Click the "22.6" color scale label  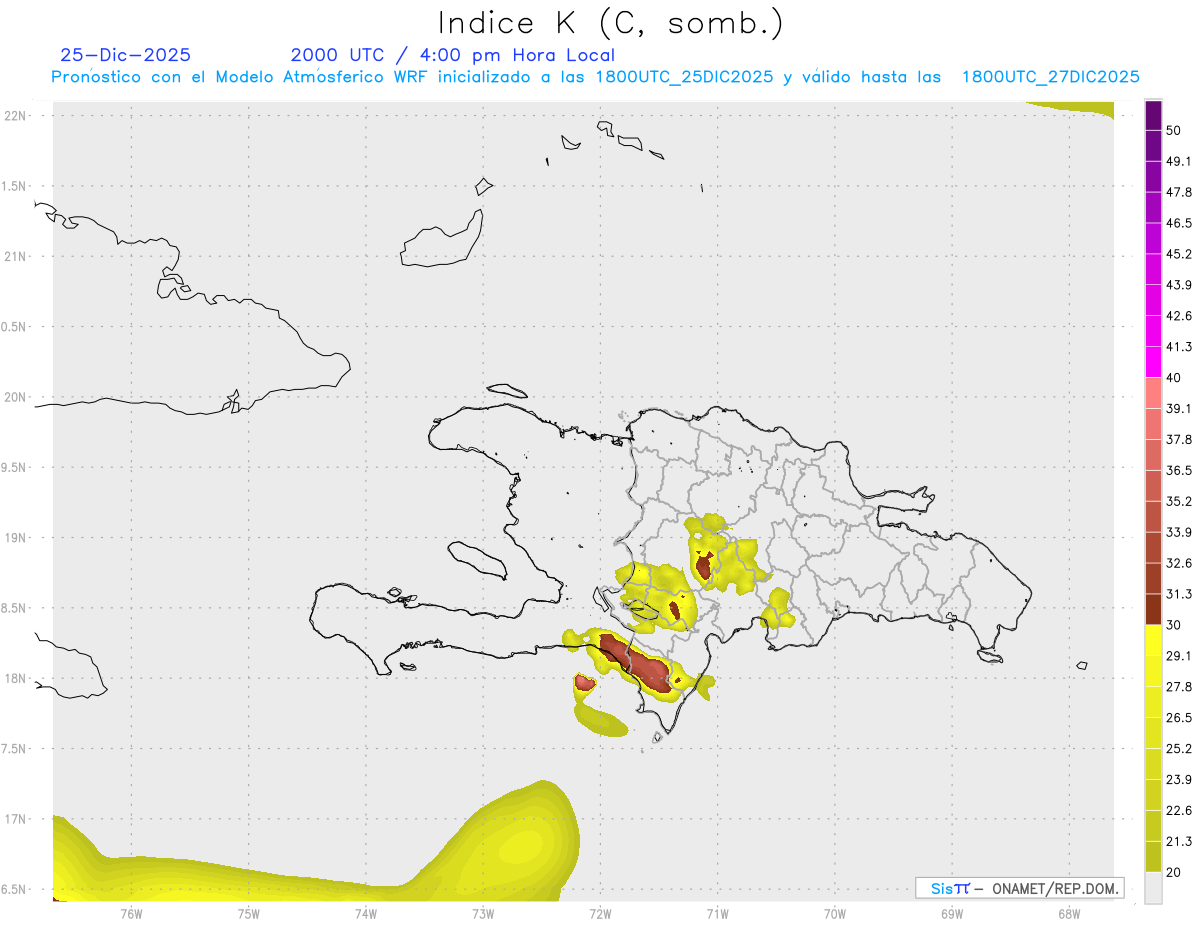pyautogui.click(x=1179, y=811)
